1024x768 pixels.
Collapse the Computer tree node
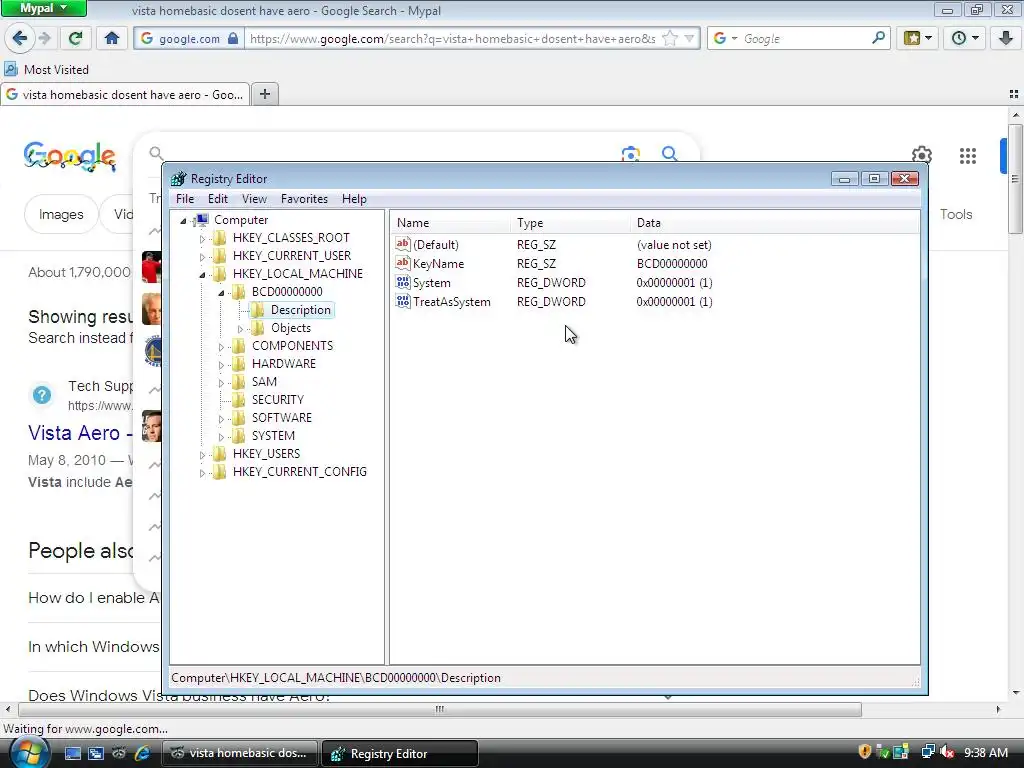[x=184, y=221]
